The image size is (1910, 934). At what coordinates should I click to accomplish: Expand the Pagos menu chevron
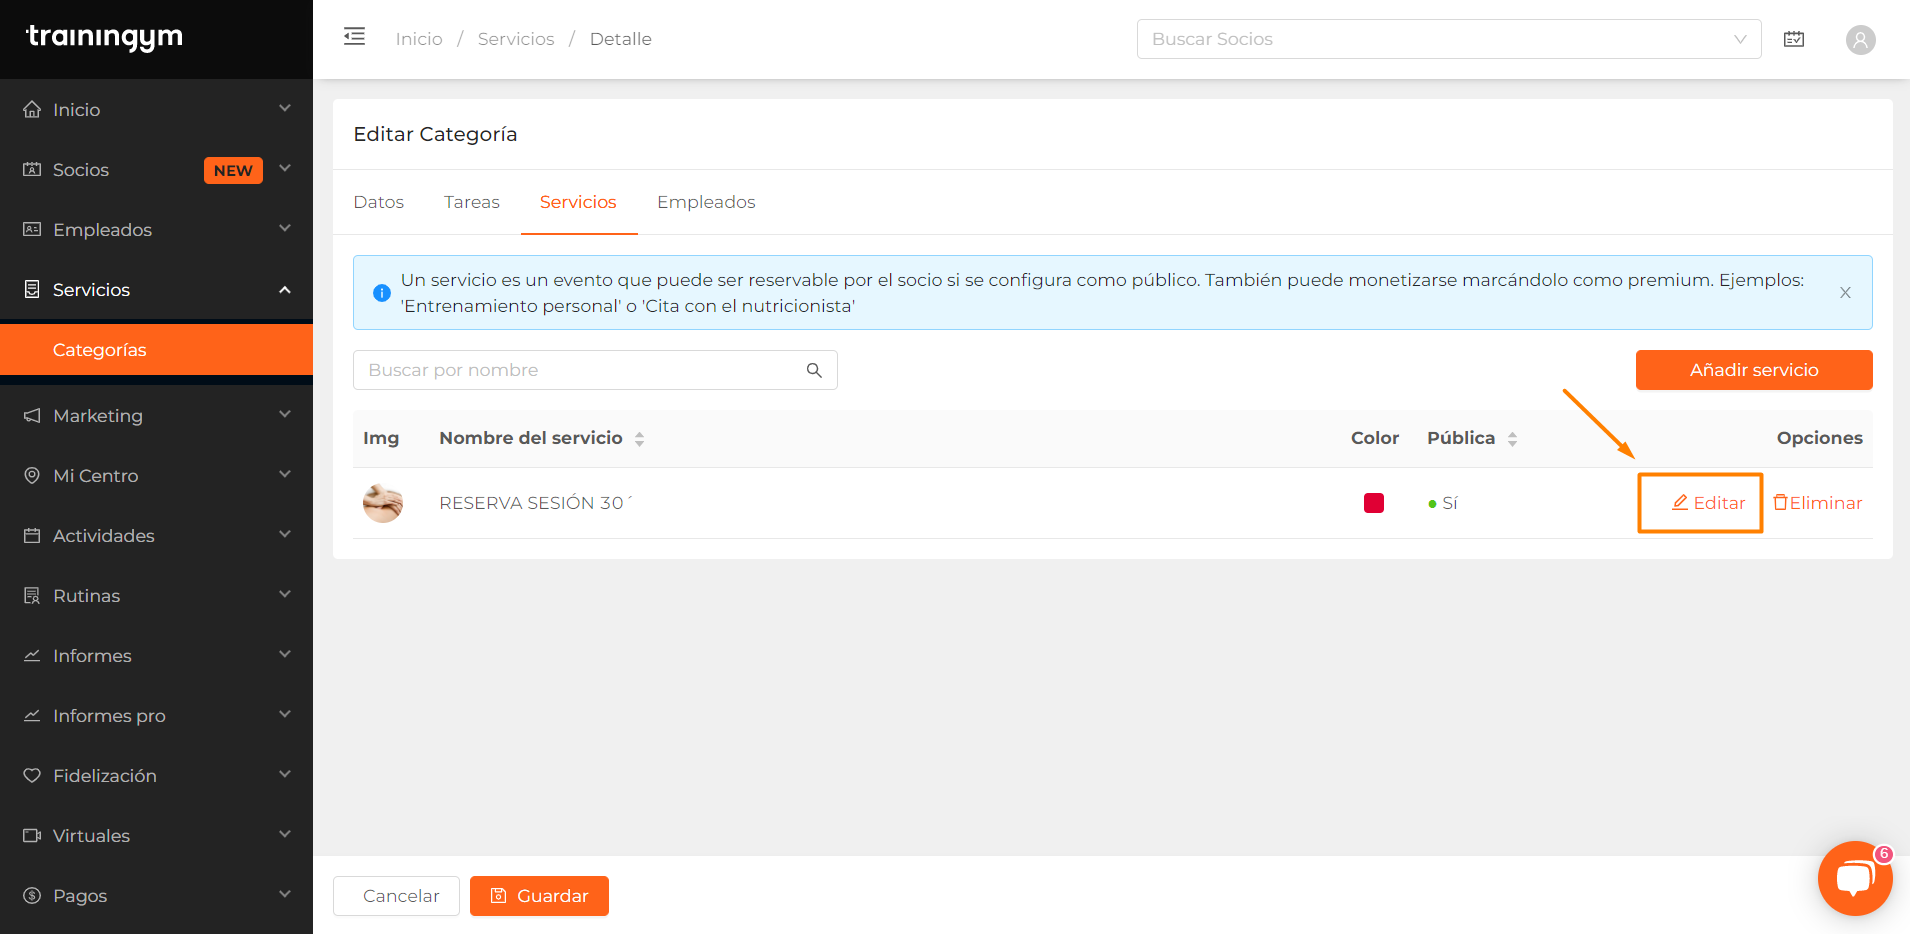pyautogui.click(x=285, y=894)
